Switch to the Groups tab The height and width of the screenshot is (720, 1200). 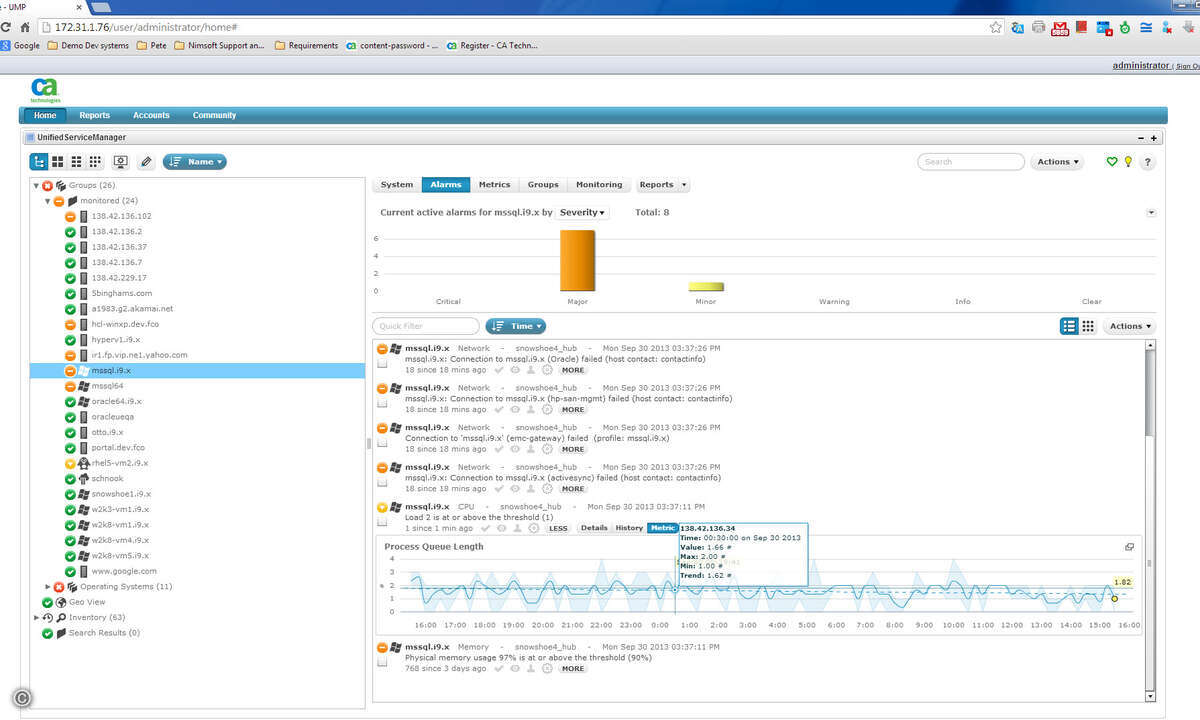pyautogui.click(x=543, y=185)
